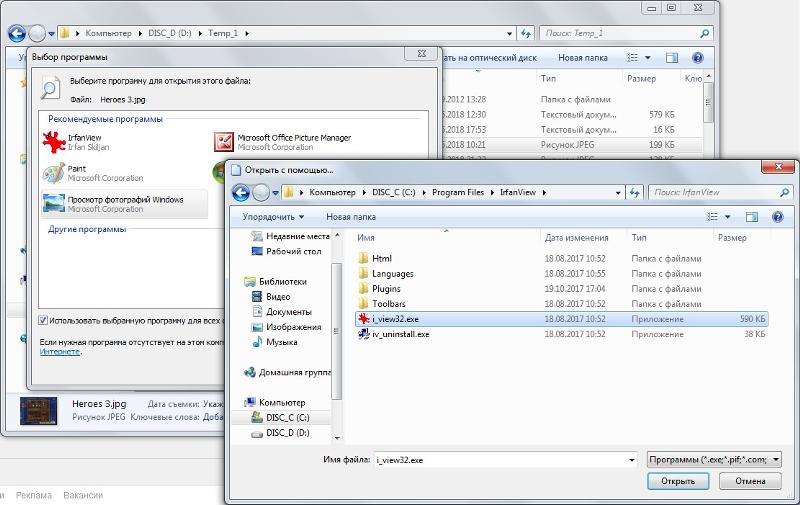Click the Открыть button

pyautogui.click(x=678, y=481)
